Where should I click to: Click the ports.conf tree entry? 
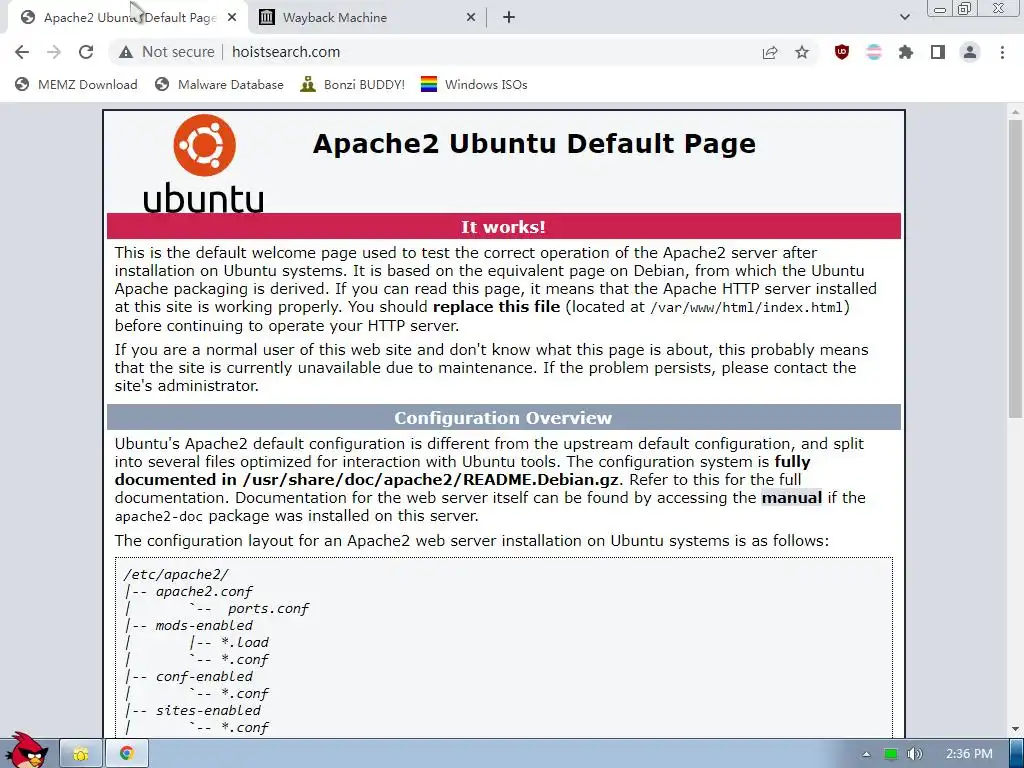(x=268, y=609)
